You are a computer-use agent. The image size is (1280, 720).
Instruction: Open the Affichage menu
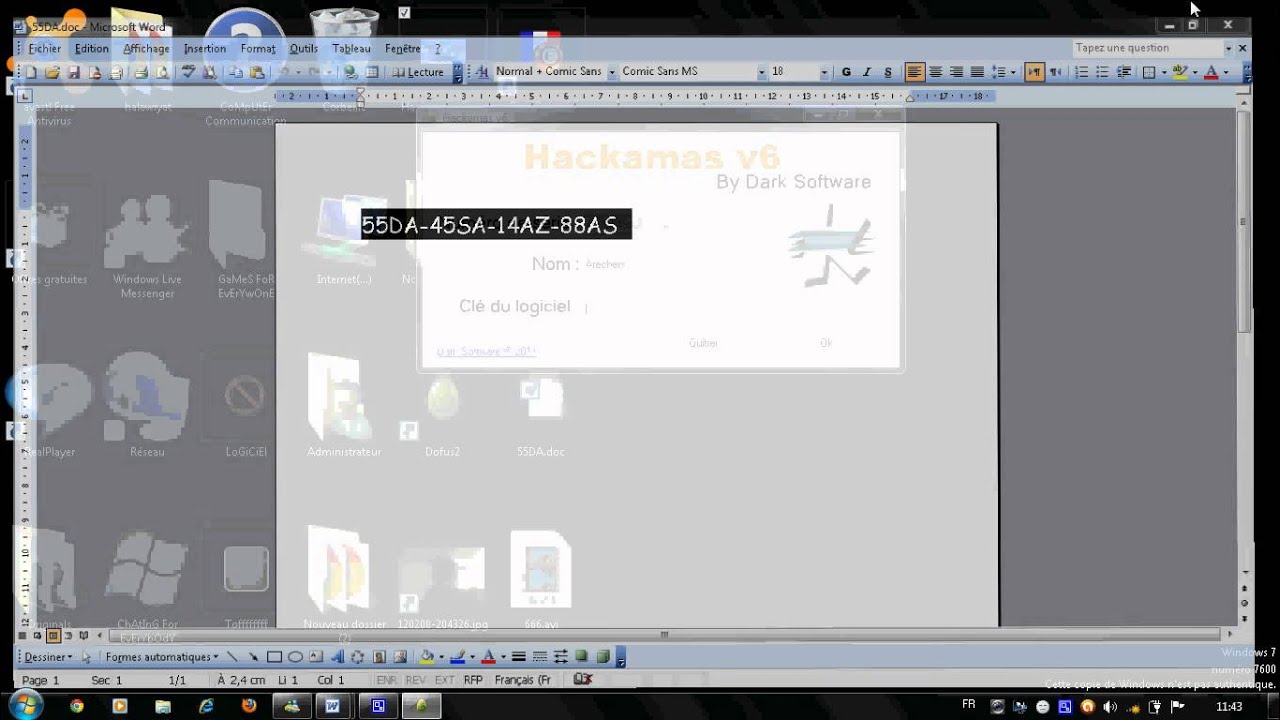pyautogui.click(x=147, y=48)
